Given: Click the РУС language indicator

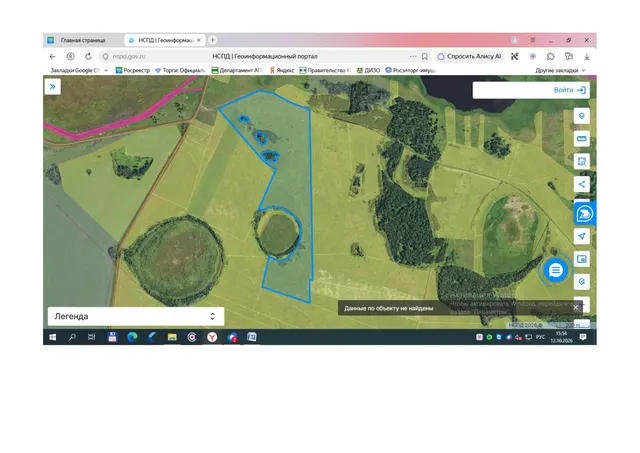Looking at the screenshot, I should (540, 337).
